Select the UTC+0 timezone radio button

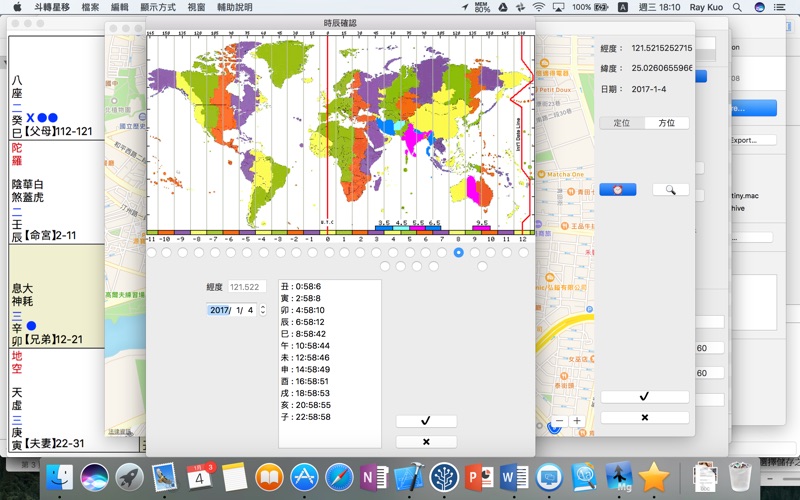click(329, 253)
